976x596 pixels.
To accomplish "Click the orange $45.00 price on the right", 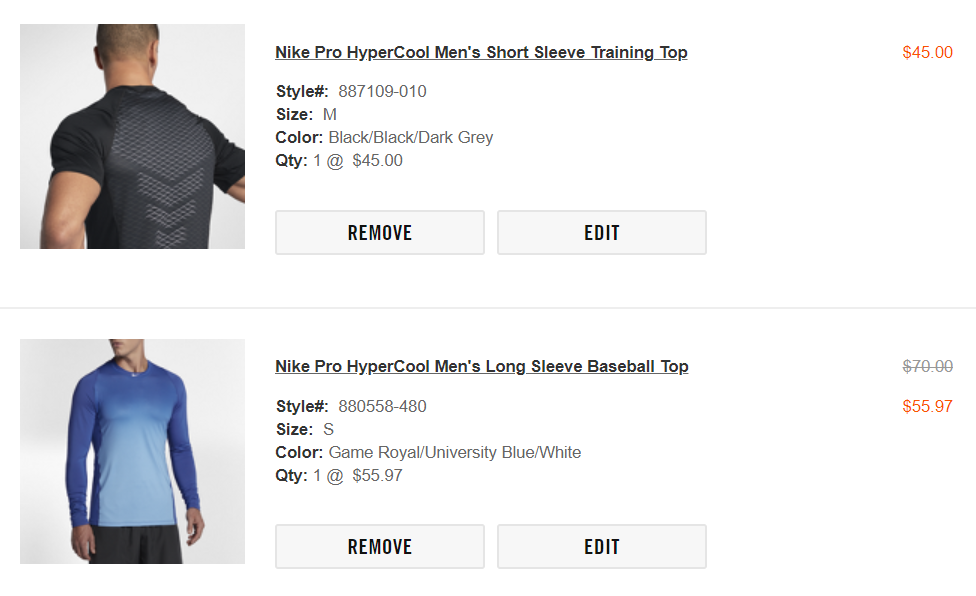I will [927, 53].
